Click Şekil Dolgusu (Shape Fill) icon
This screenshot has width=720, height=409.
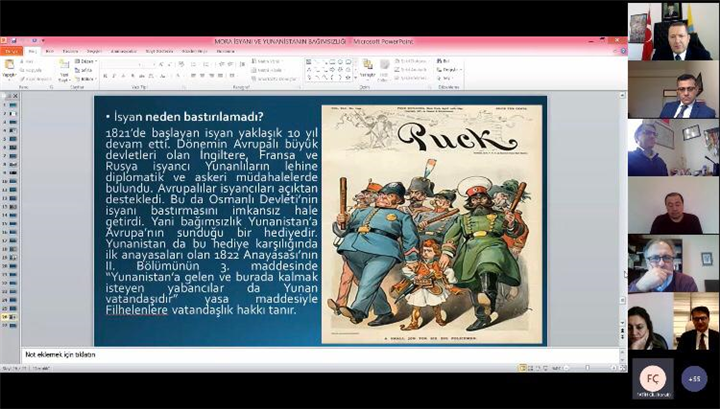(x=411, y=61)
